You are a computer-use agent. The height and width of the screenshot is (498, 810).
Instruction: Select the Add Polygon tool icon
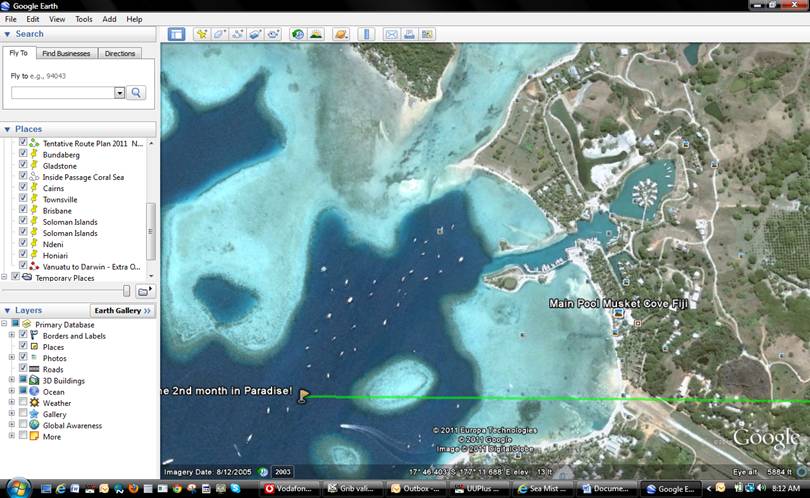(219, 35)
